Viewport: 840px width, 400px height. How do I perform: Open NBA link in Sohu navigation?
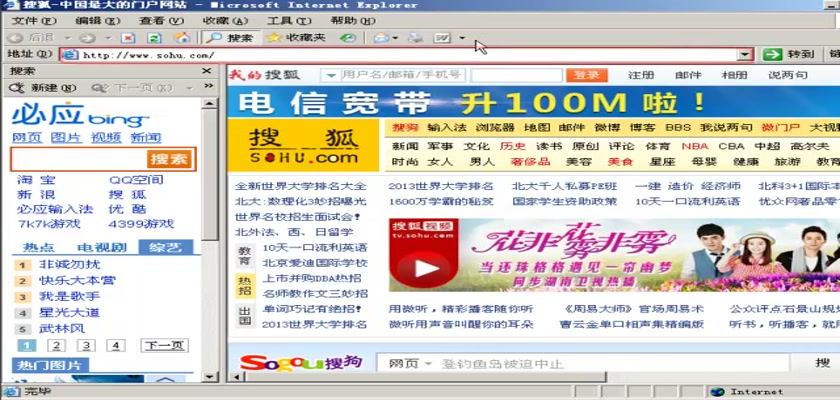pyautogui.click(x=695, y=146)
